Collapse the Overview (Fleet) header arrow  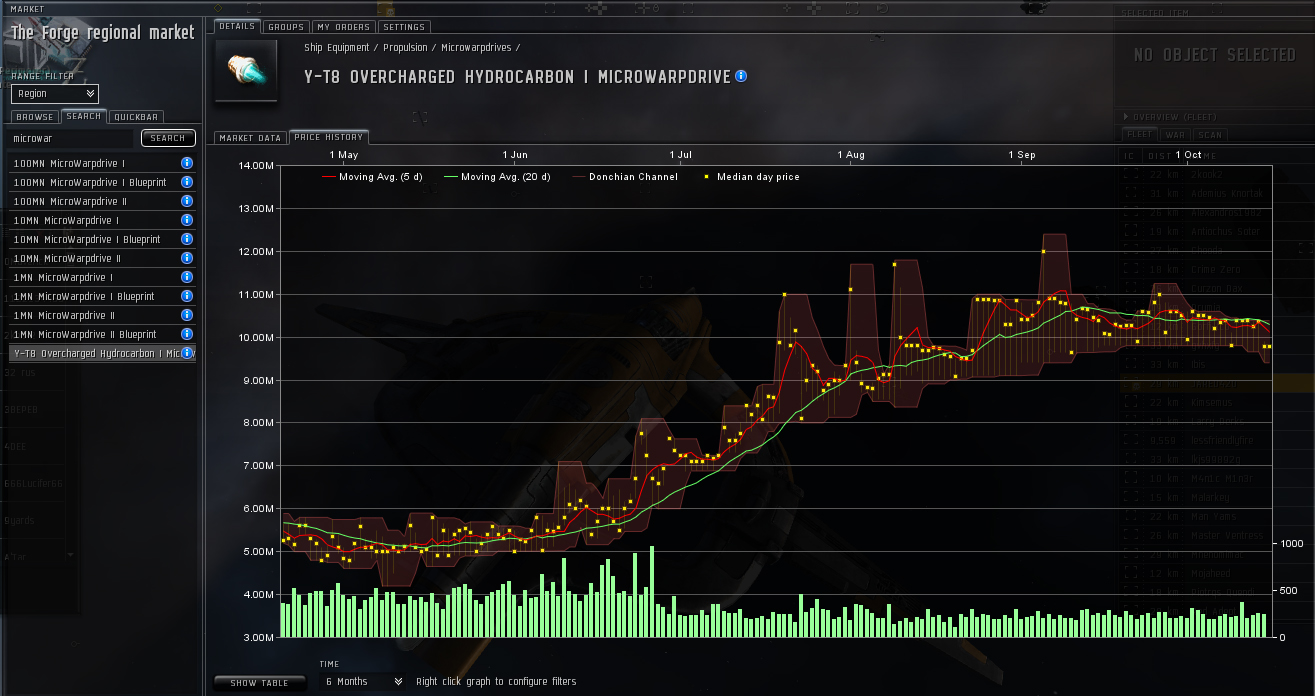(1127, 117)
